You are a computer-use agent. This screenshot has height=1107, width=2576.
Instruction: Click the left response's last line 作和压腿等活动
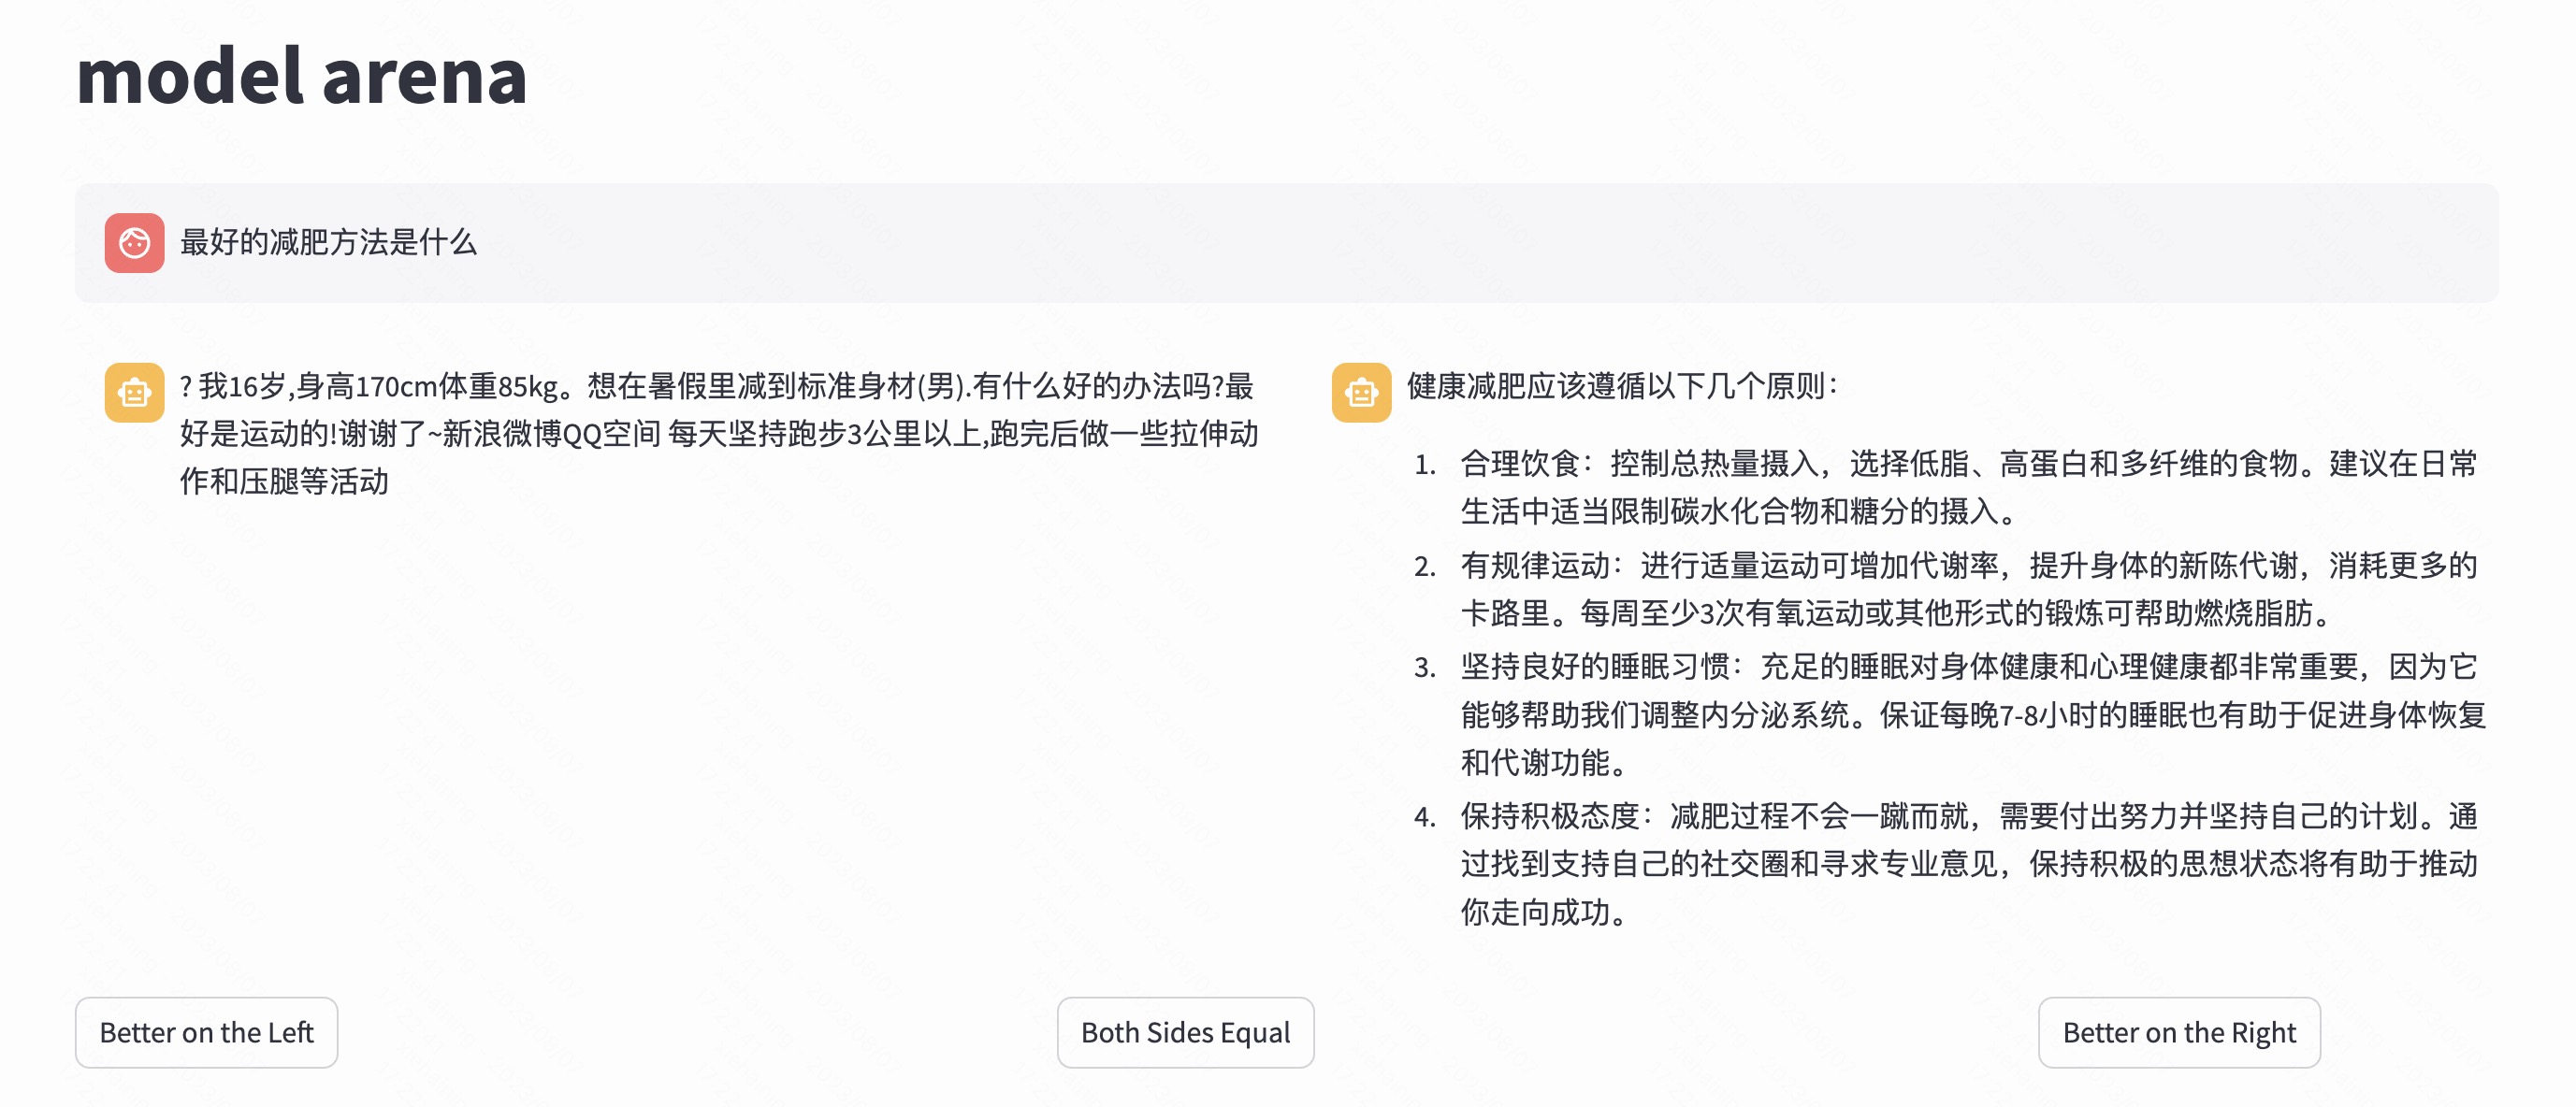click(284, 482)
